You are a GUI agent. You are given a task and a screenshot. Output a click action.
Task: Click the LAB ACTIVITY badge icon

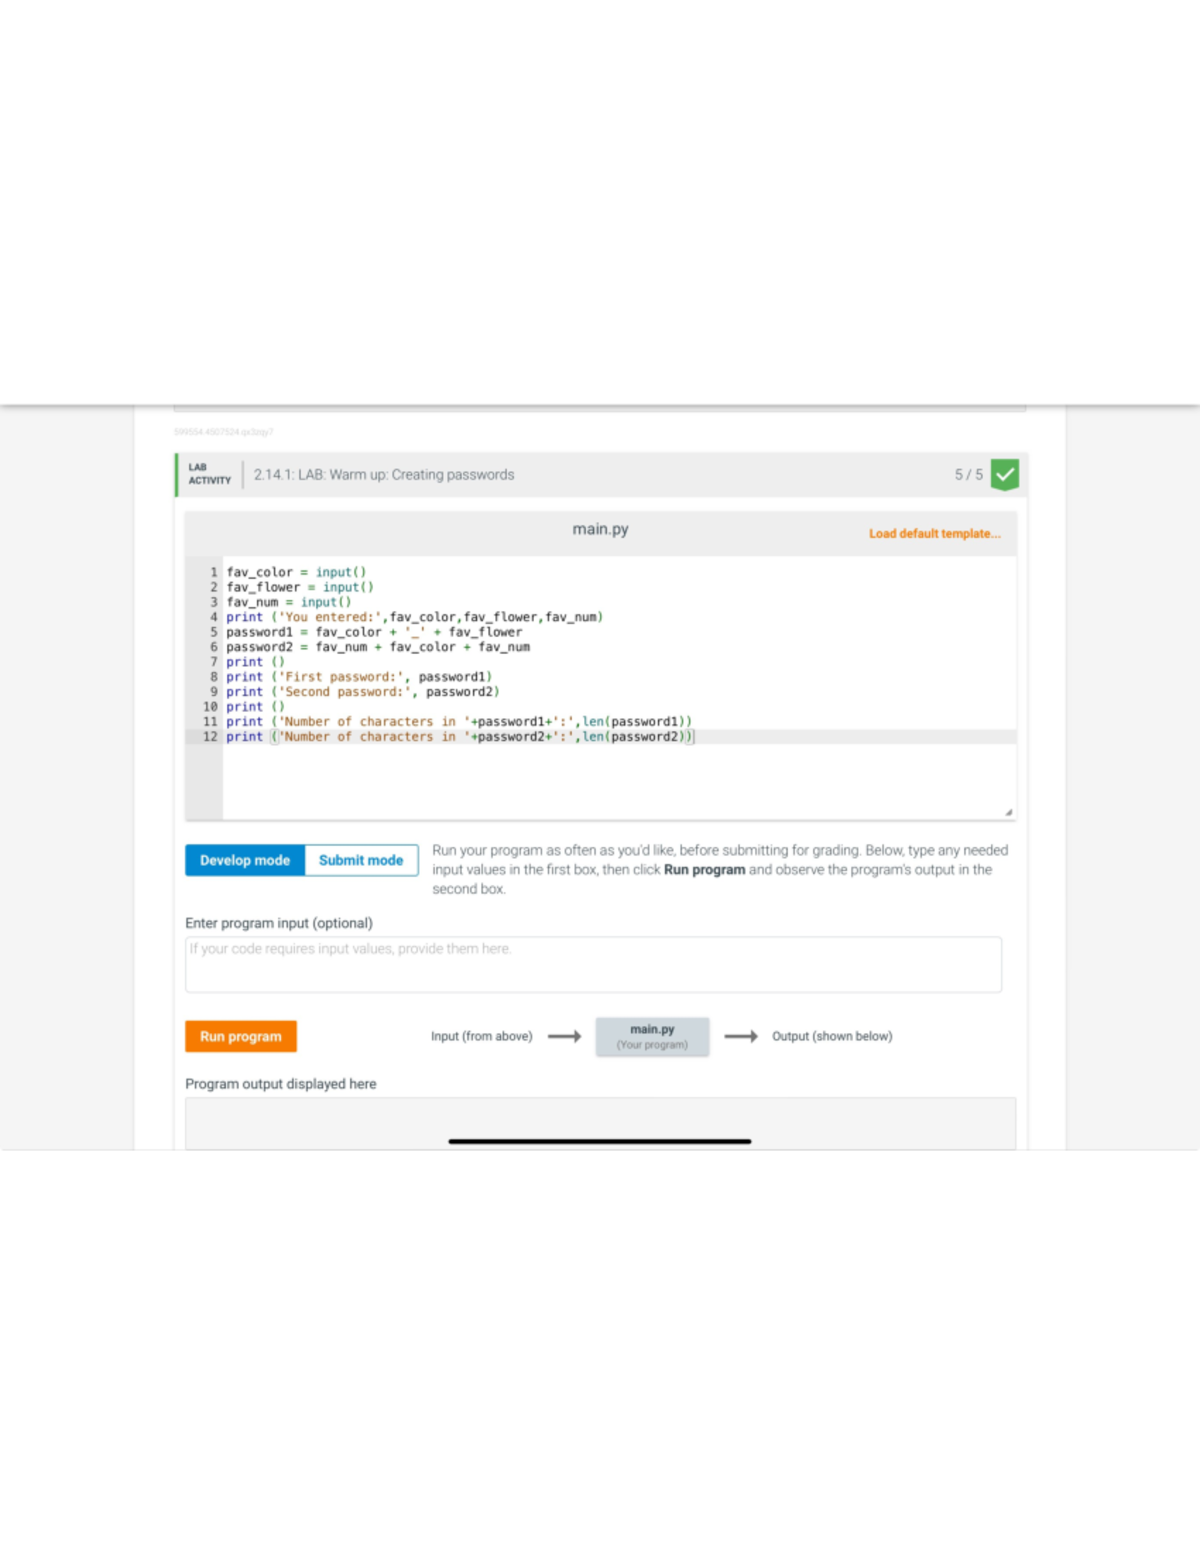coord(210,473)
